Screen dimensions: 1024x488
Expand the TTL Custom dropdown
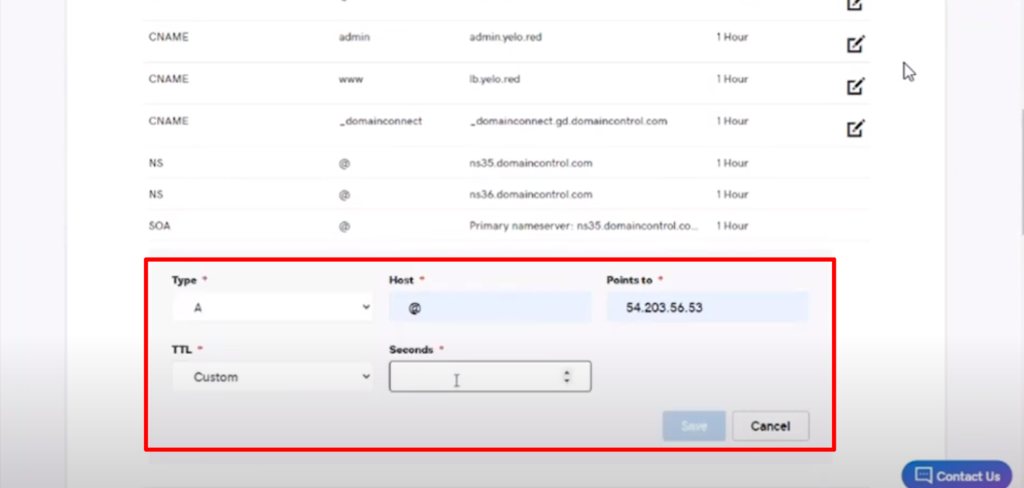(x=272, y=377)
